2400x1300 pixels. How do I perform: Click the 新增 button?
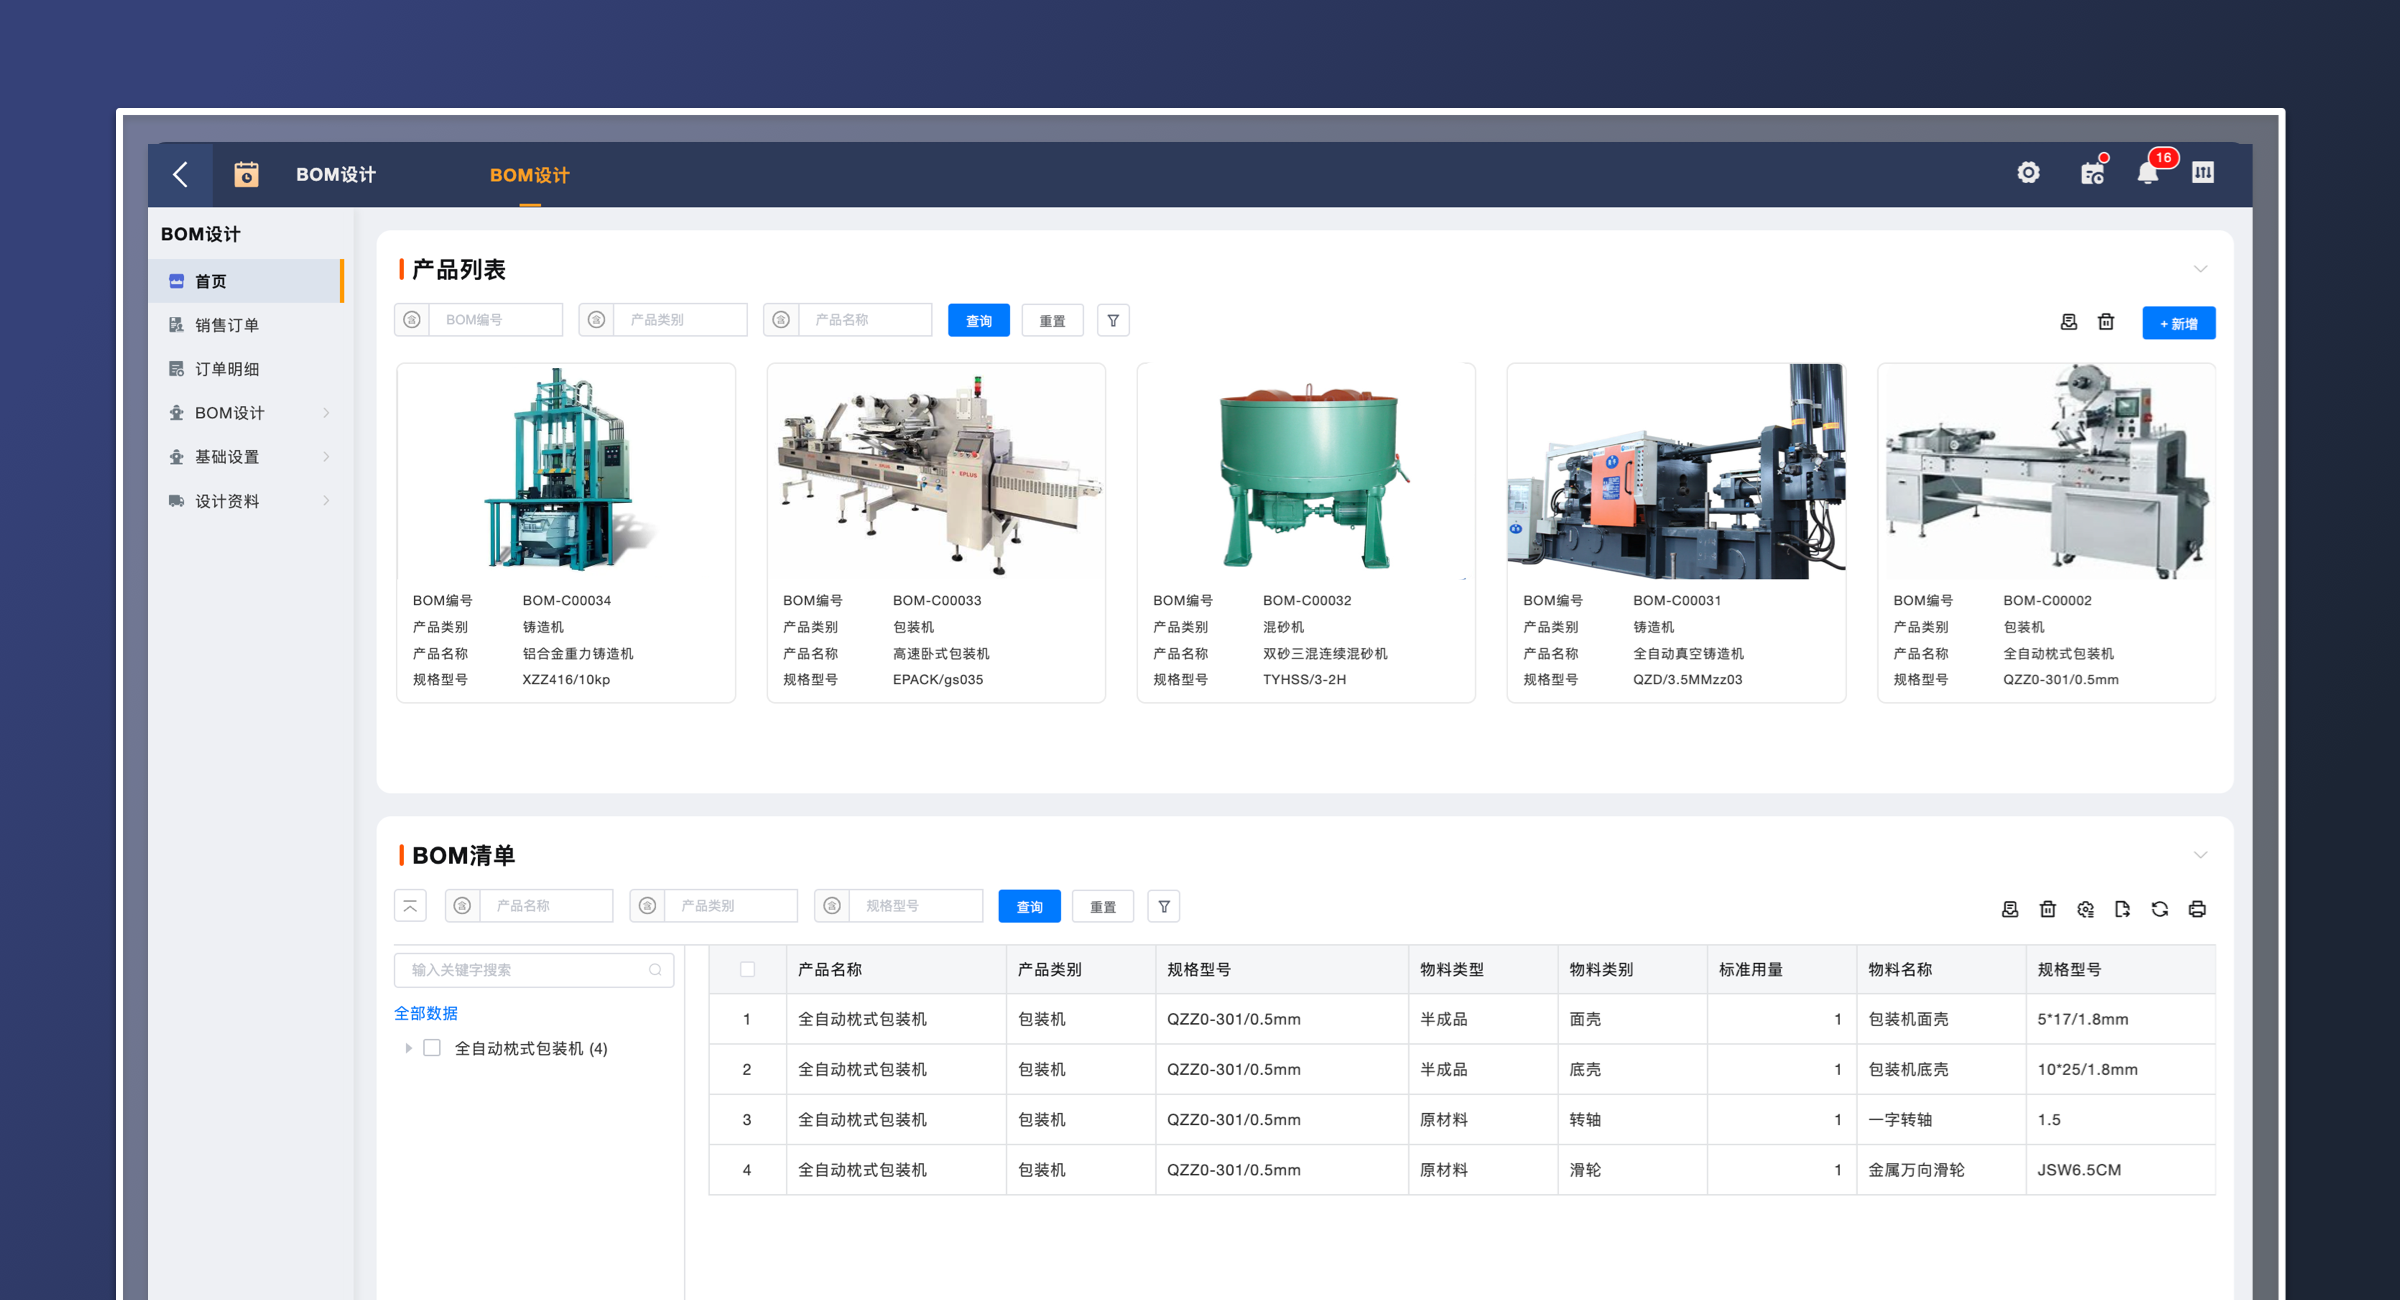(x=2178, y=323)
